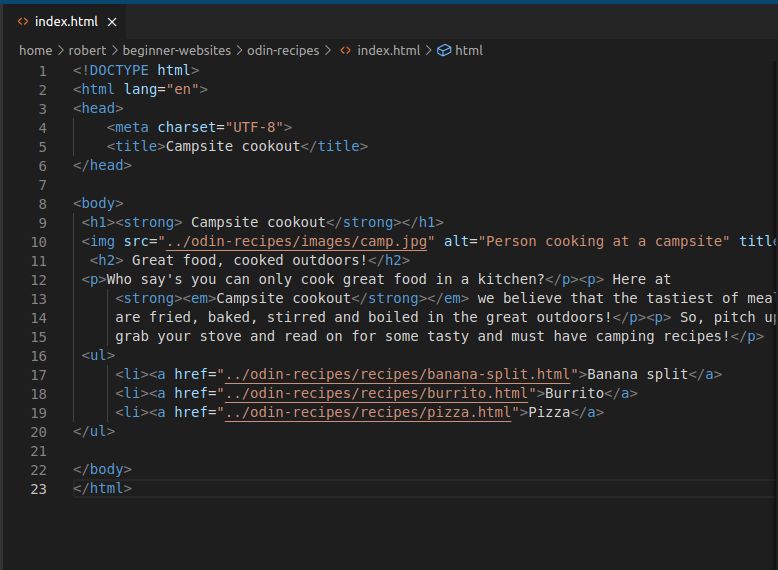Follow the banana-split.html href link
Image resolution: width=778 pixels, height=570 pixels.
[x=397, y=375]
